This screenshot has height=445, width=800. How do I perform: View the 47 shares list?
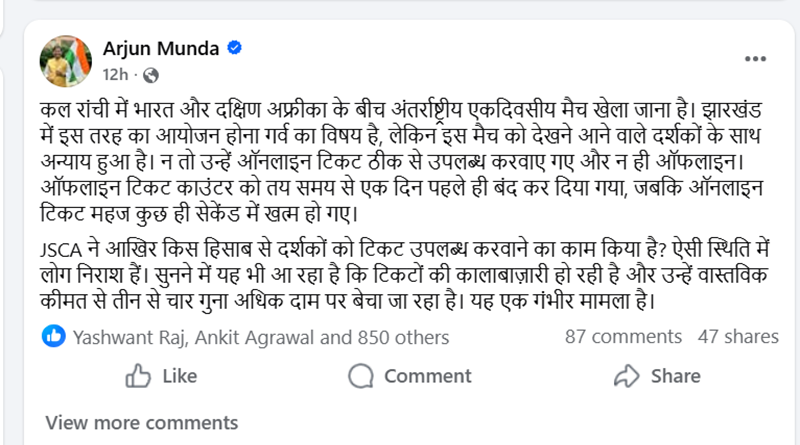pyautogui.click(x=738, y=337)
